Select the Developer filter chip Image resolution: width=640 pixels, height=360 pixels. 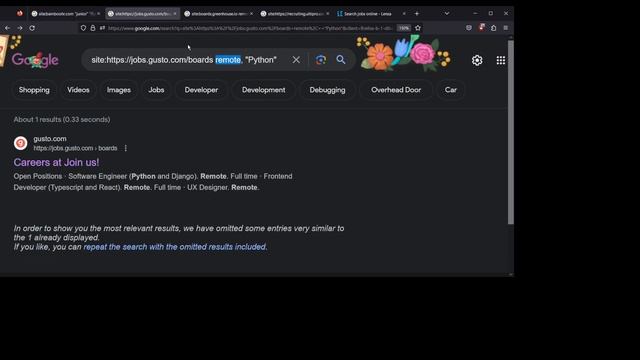pyautogui.click(x=201, y=90)
